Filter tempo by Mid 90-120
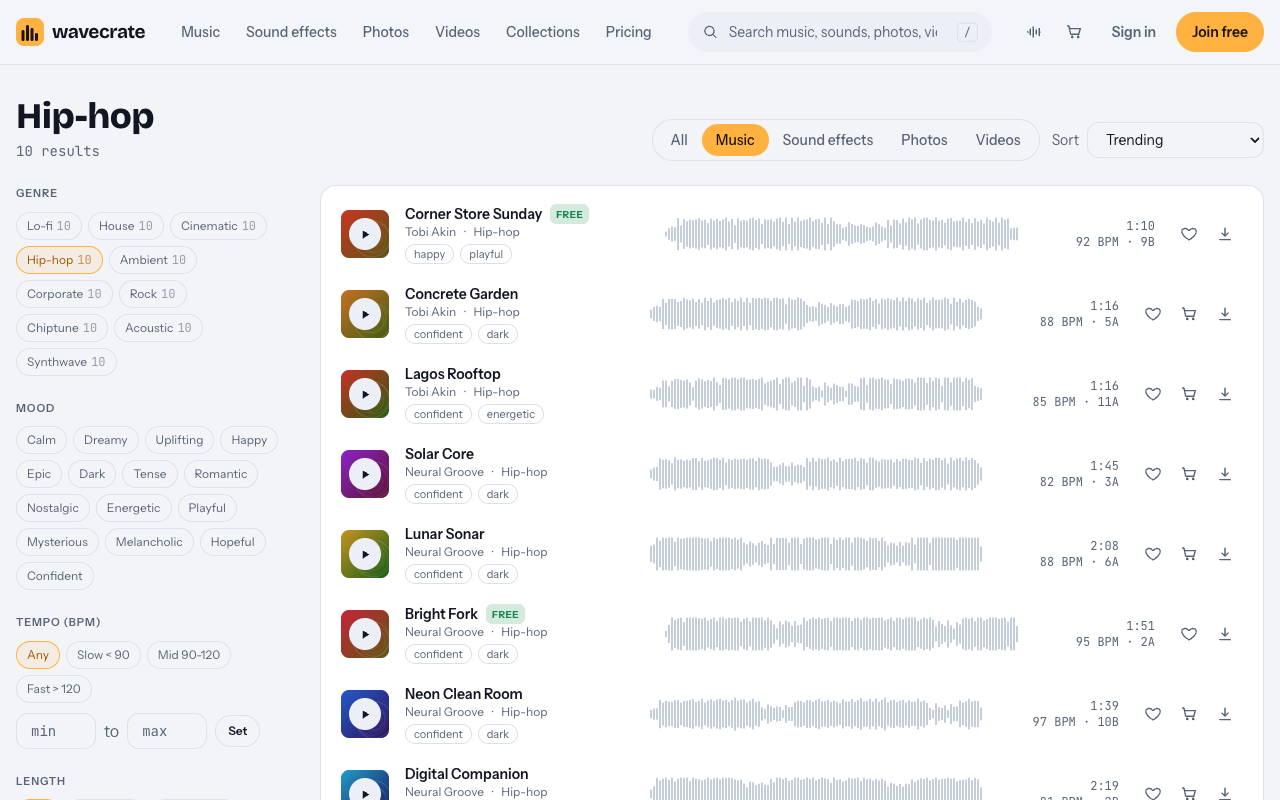This screenshot has width=1280, height=800. click(x=189, y=656)
